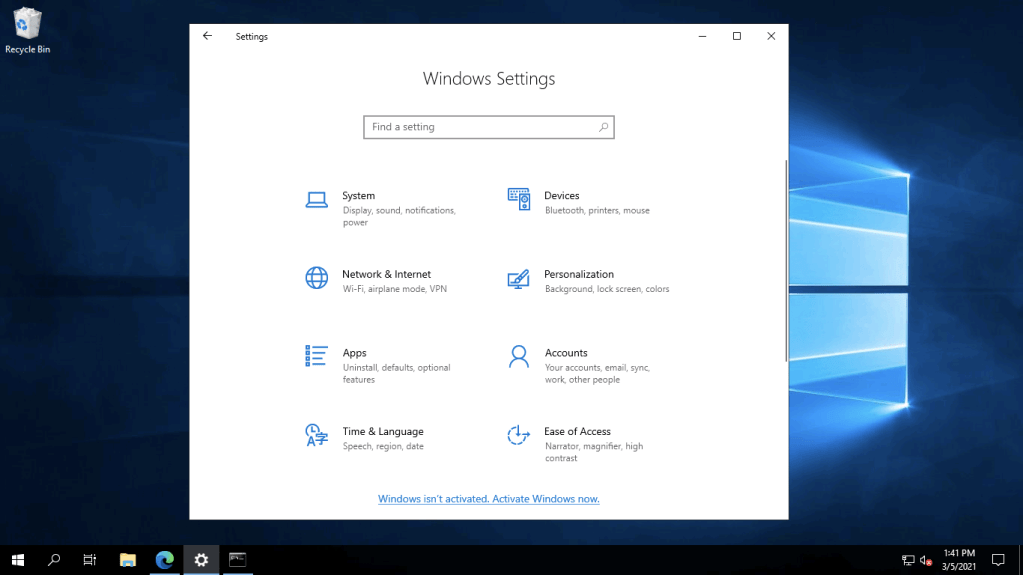The image size is (1023, 575).
Task: Click the Devices keyboard and speaker icon
Action: [x=518, y=199]
